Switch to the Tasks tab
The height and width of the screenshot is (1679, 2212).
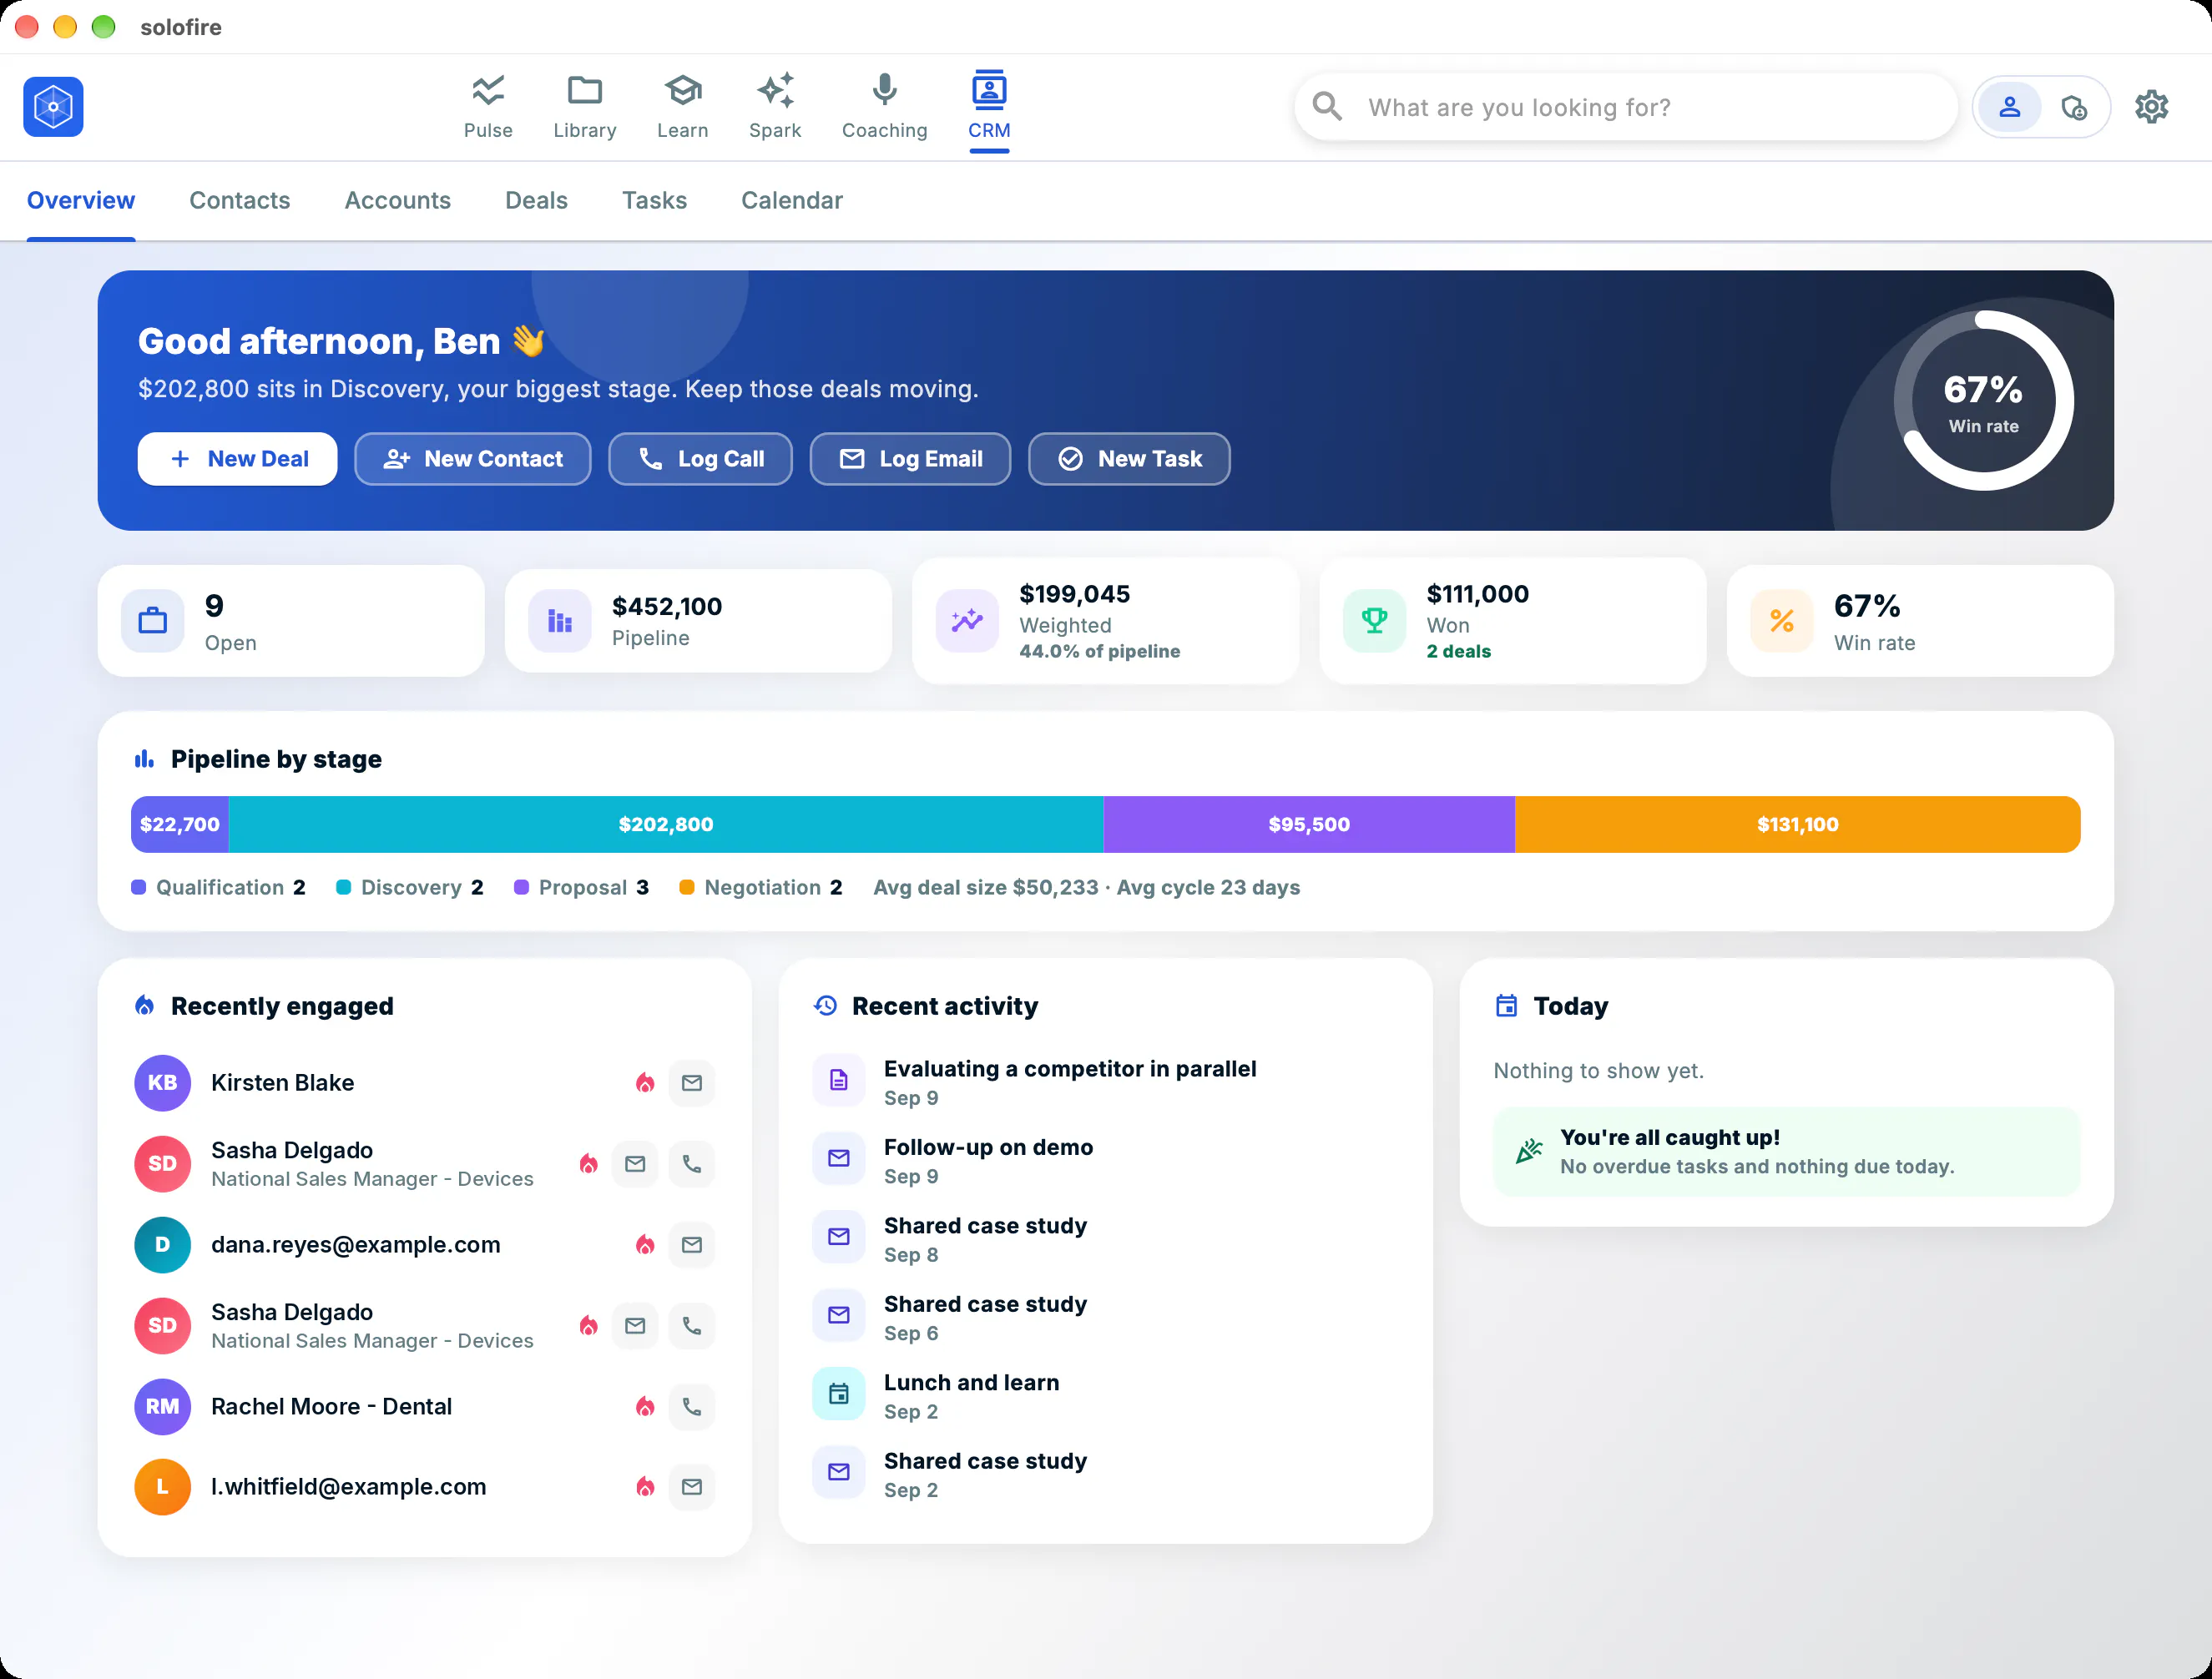point(654,200)
